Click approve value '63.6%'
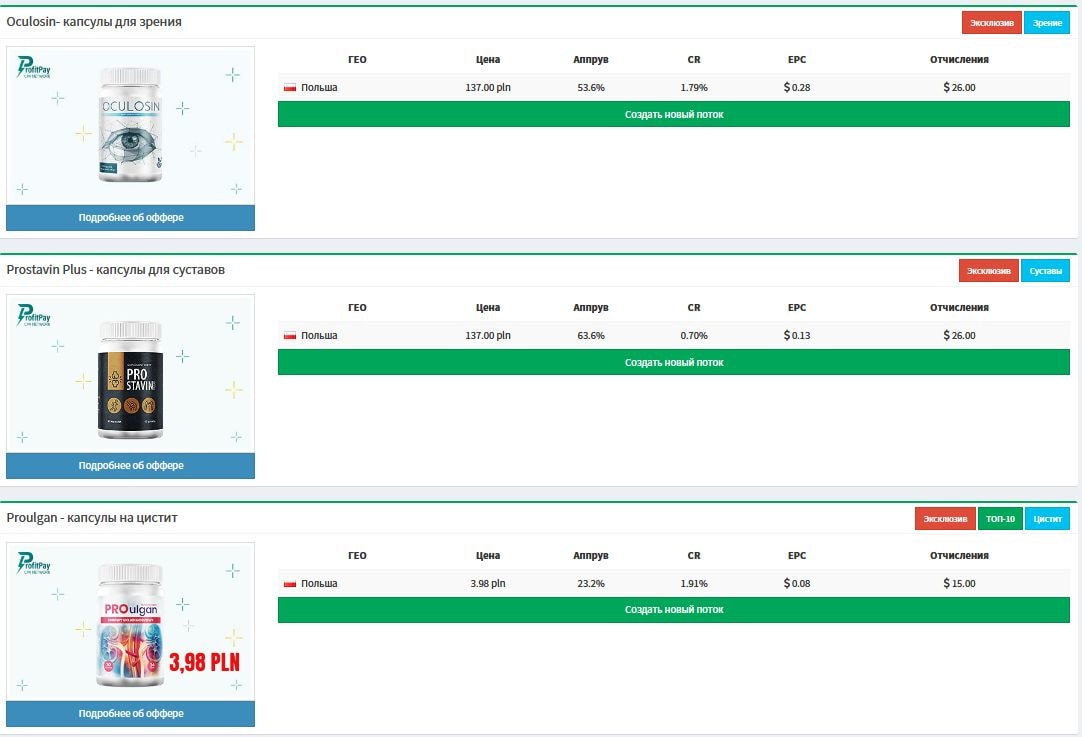1082x737 pixels. coord(591,335)
